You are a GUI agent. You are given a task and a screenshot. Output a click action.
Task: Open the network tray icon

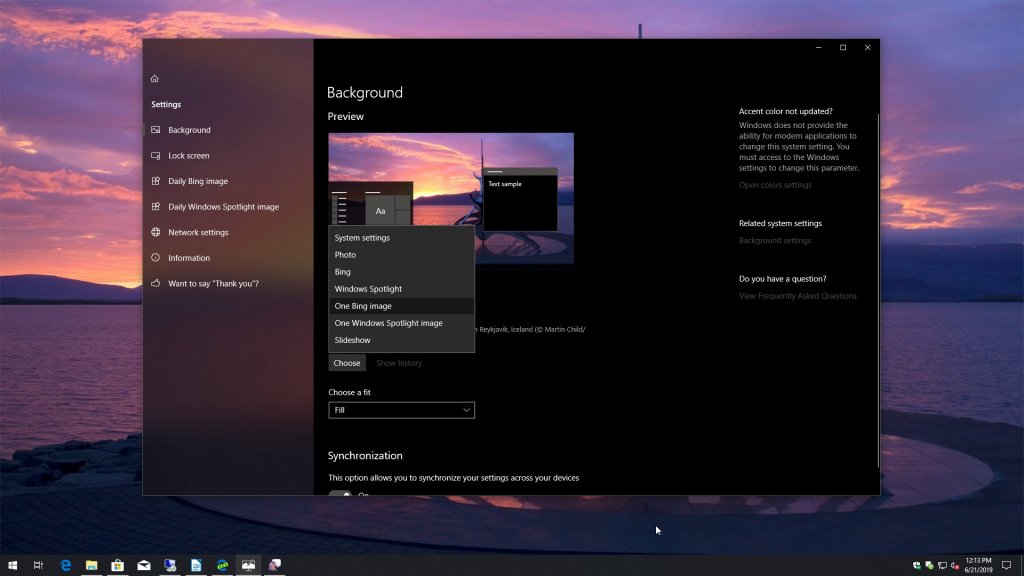[x=942, y=566]
